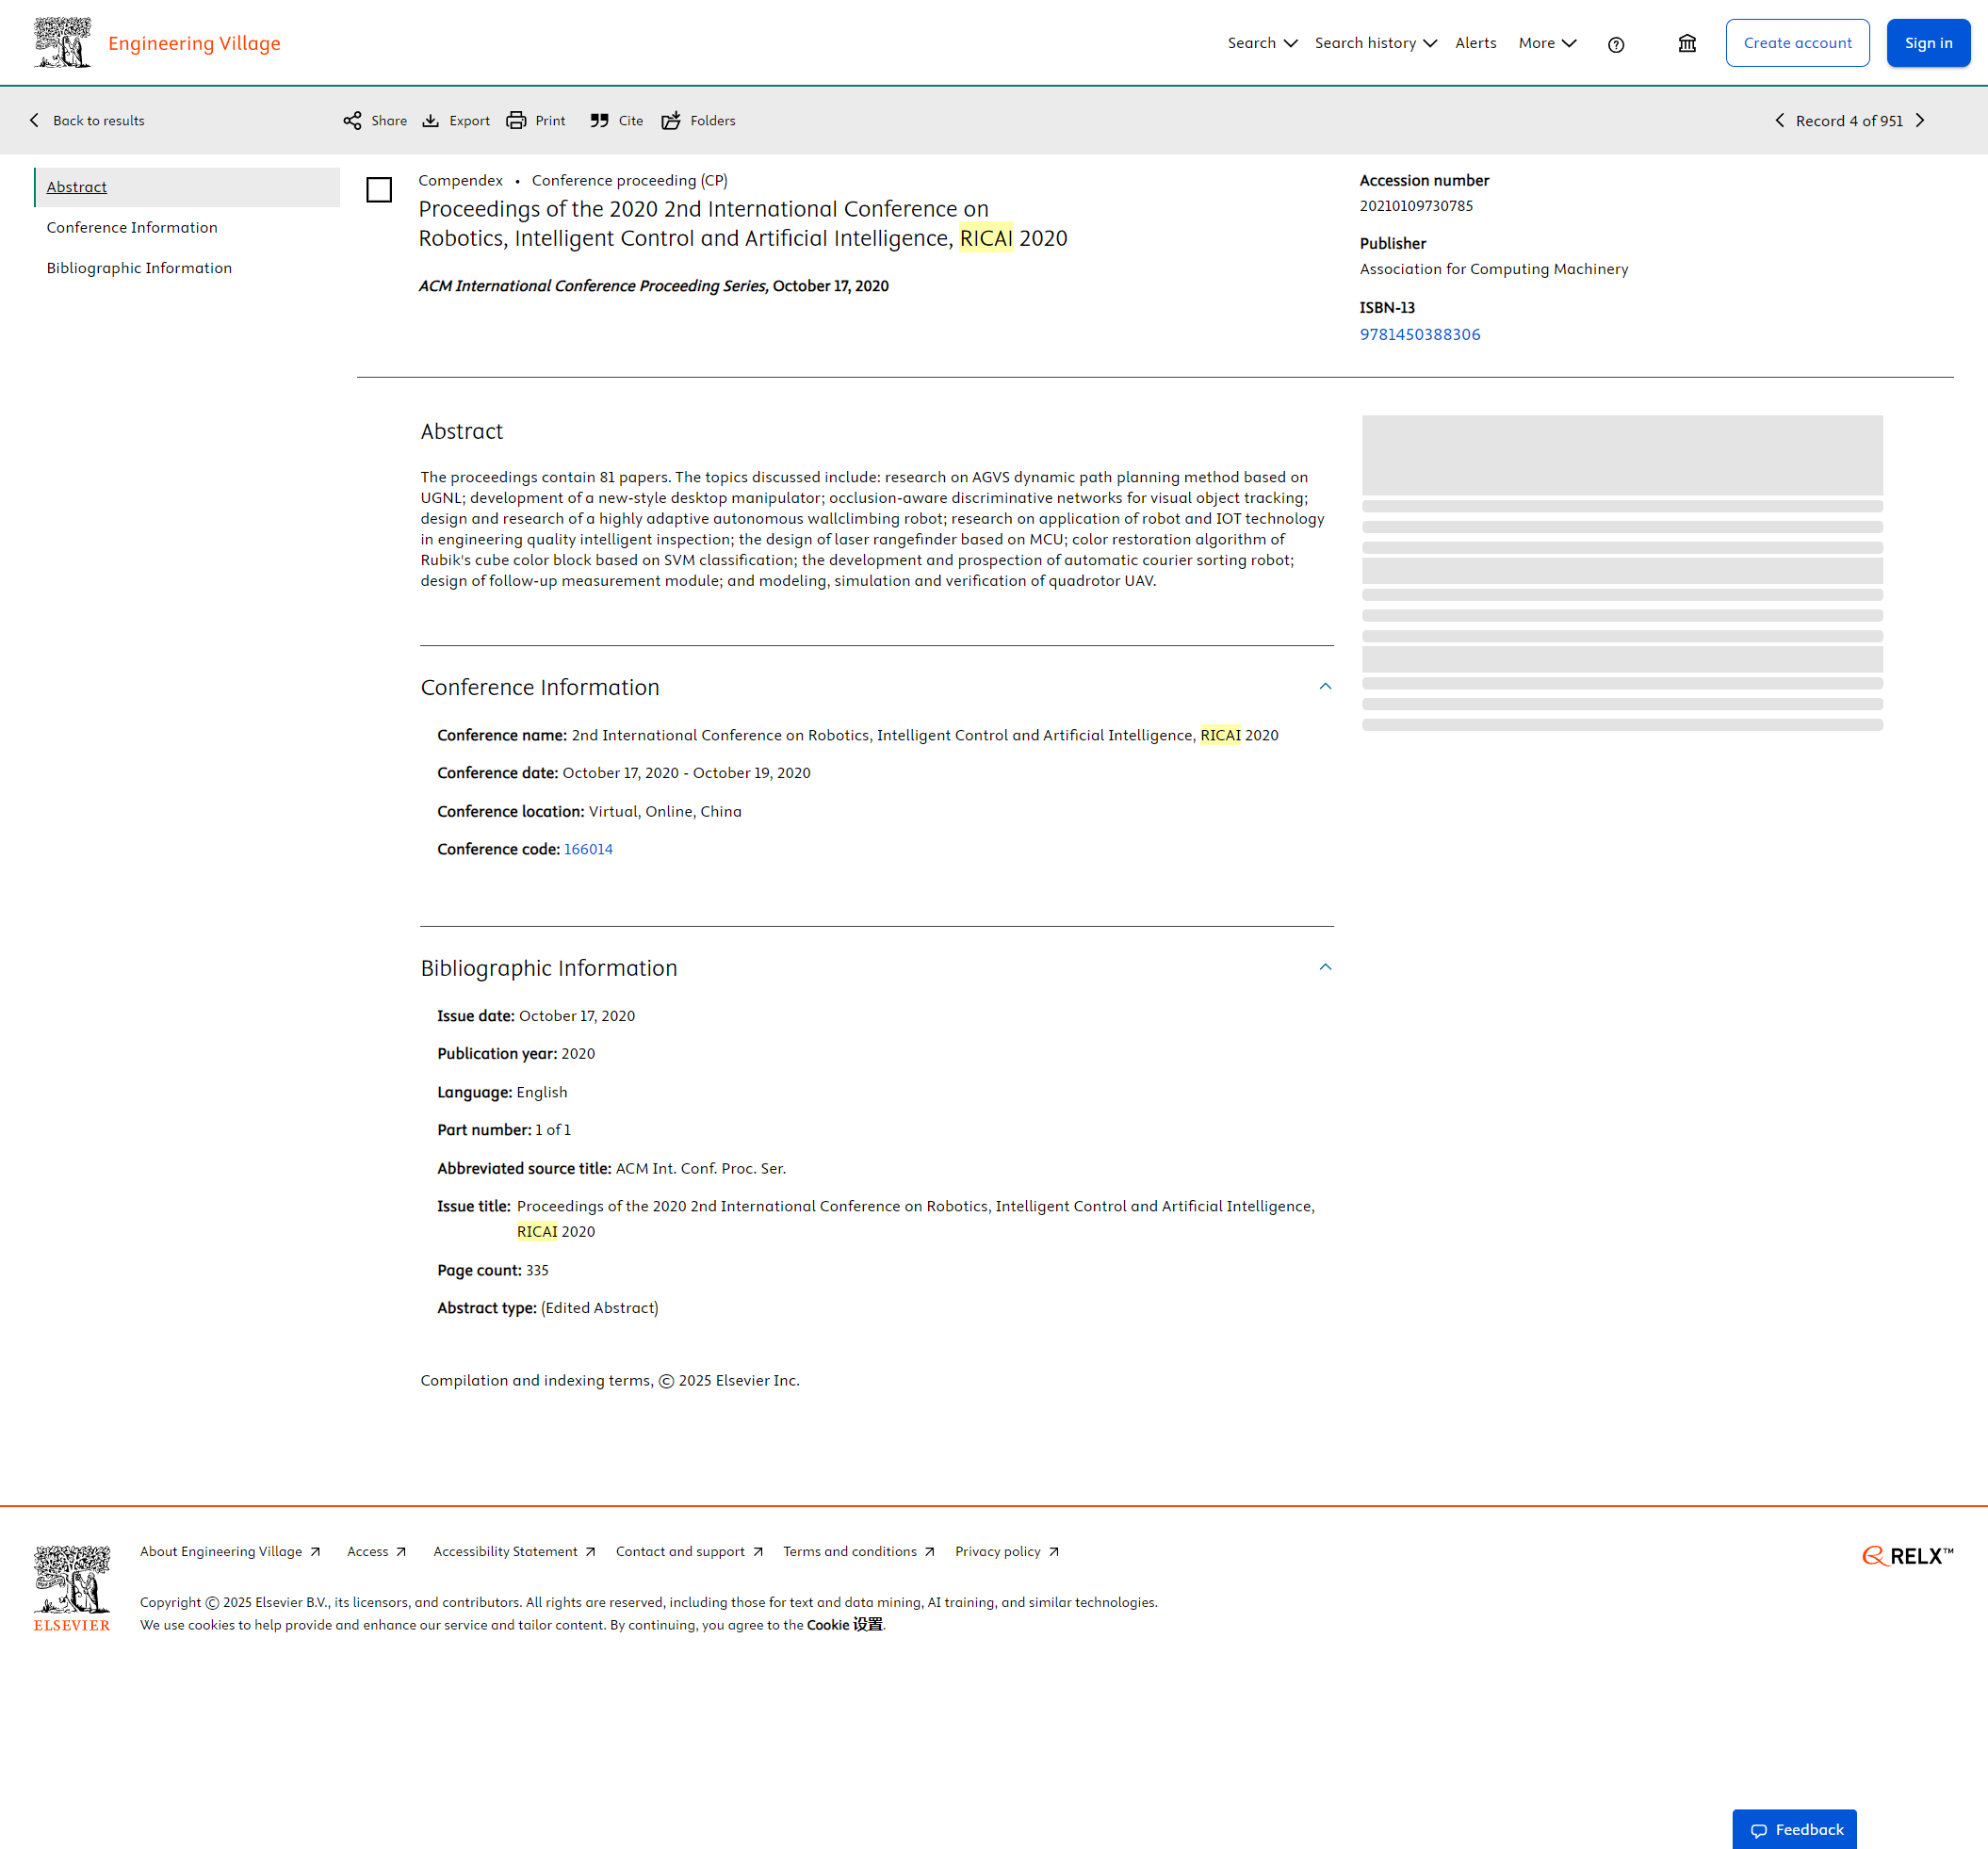
Task: Open the Search dropdown menu
Action: (1262, 43)
